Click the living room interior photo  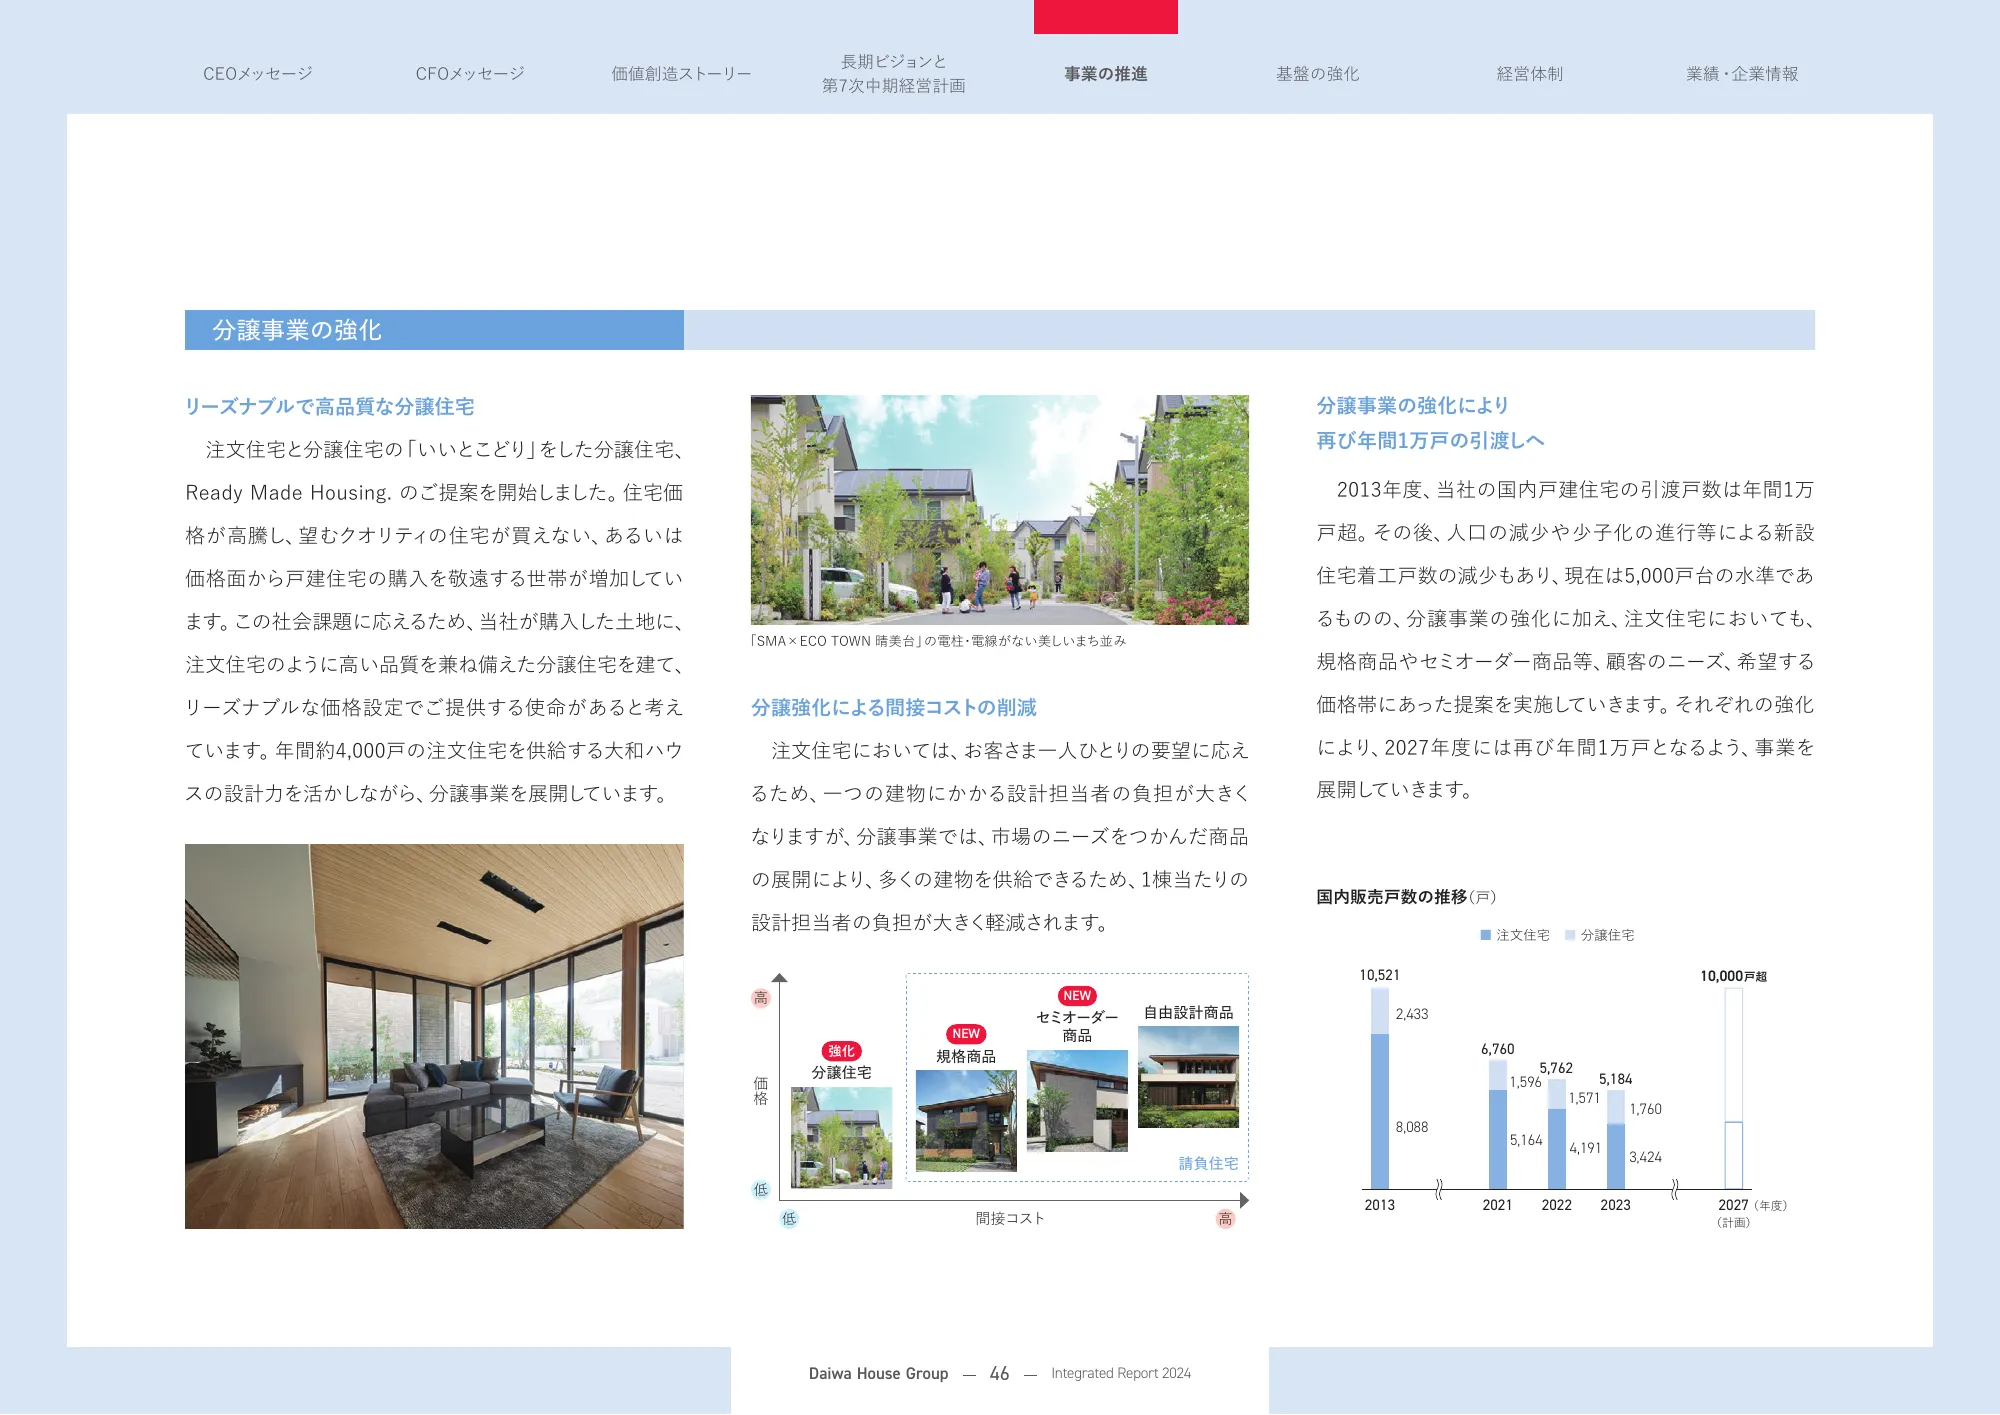(434, 1036)
